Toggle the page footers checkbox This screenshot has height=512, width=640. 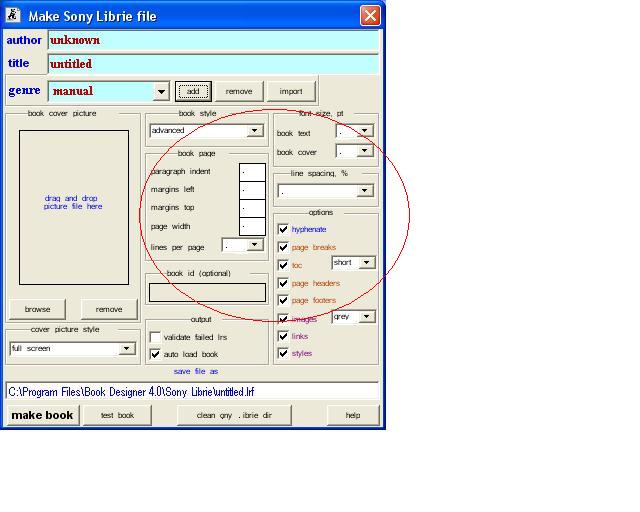[283, 301]
